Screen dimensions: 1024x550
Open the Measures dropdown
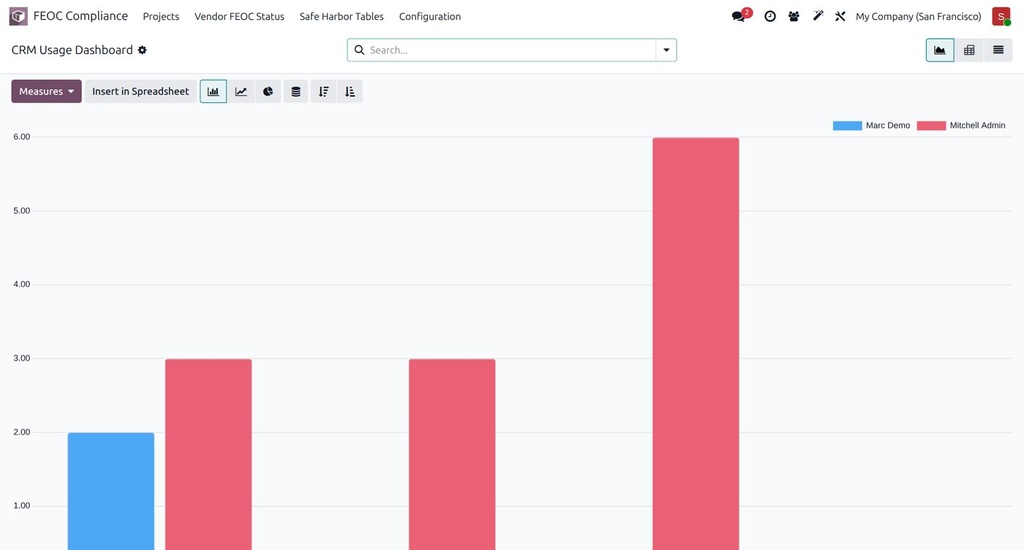click(x=46, y=91)
